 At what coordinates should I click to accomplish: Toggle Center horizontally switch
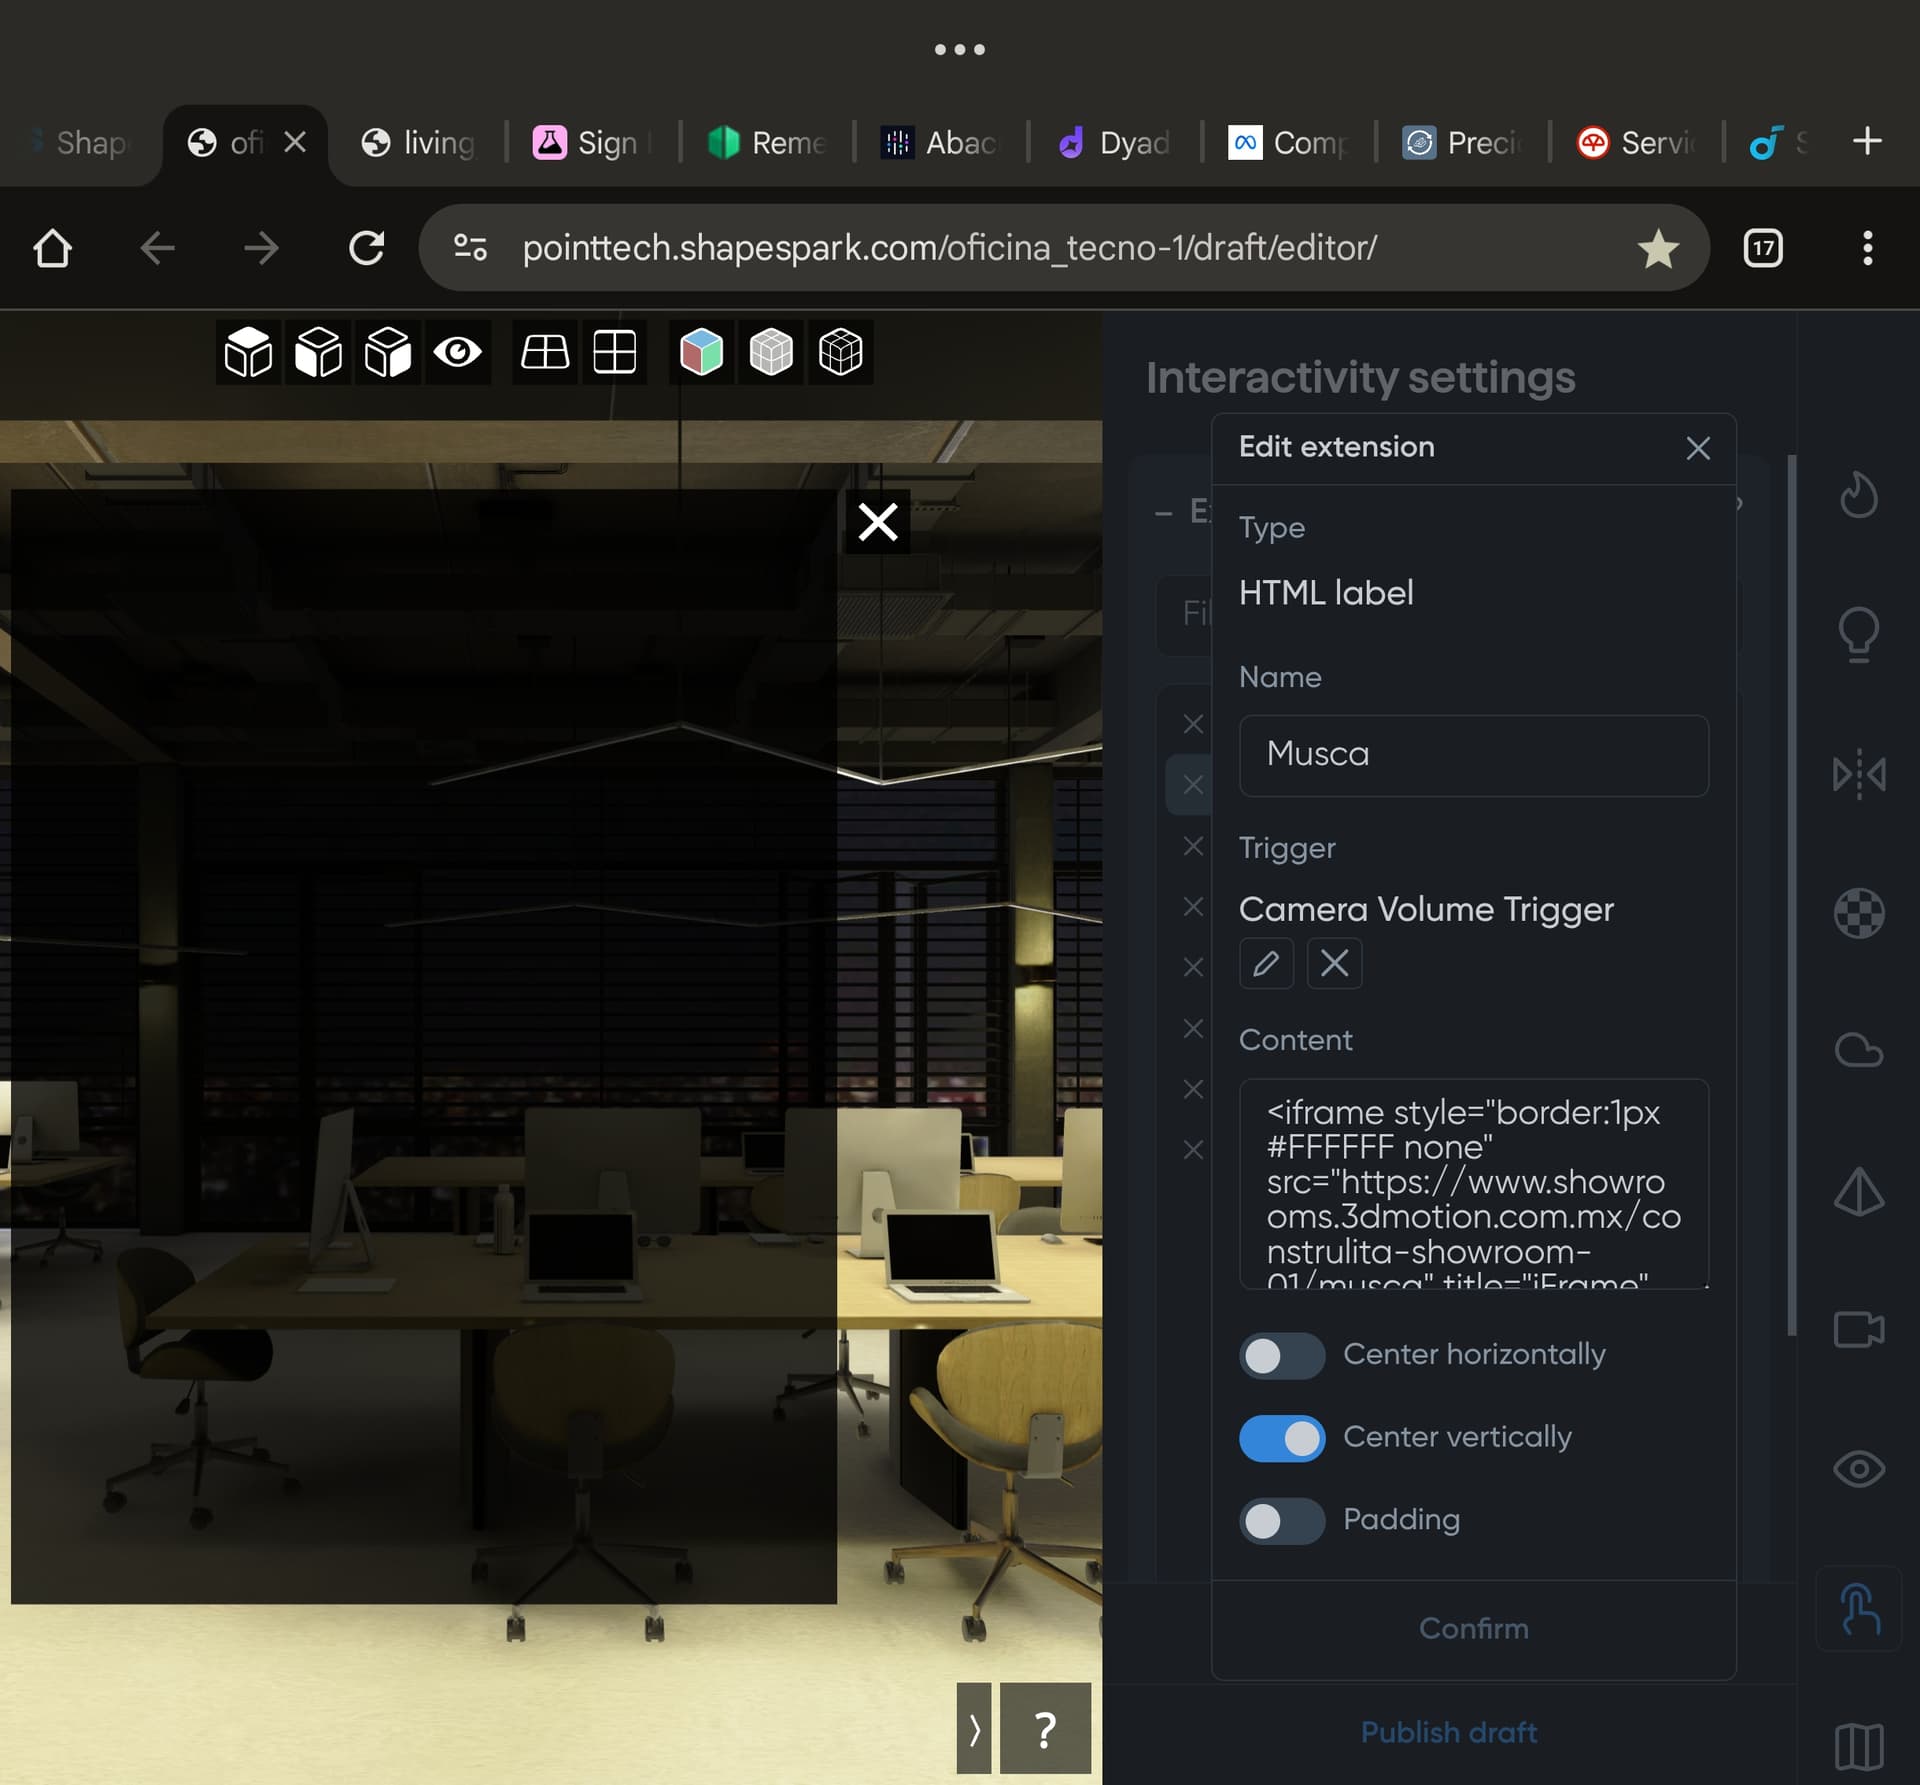tap(1281, 1355)
